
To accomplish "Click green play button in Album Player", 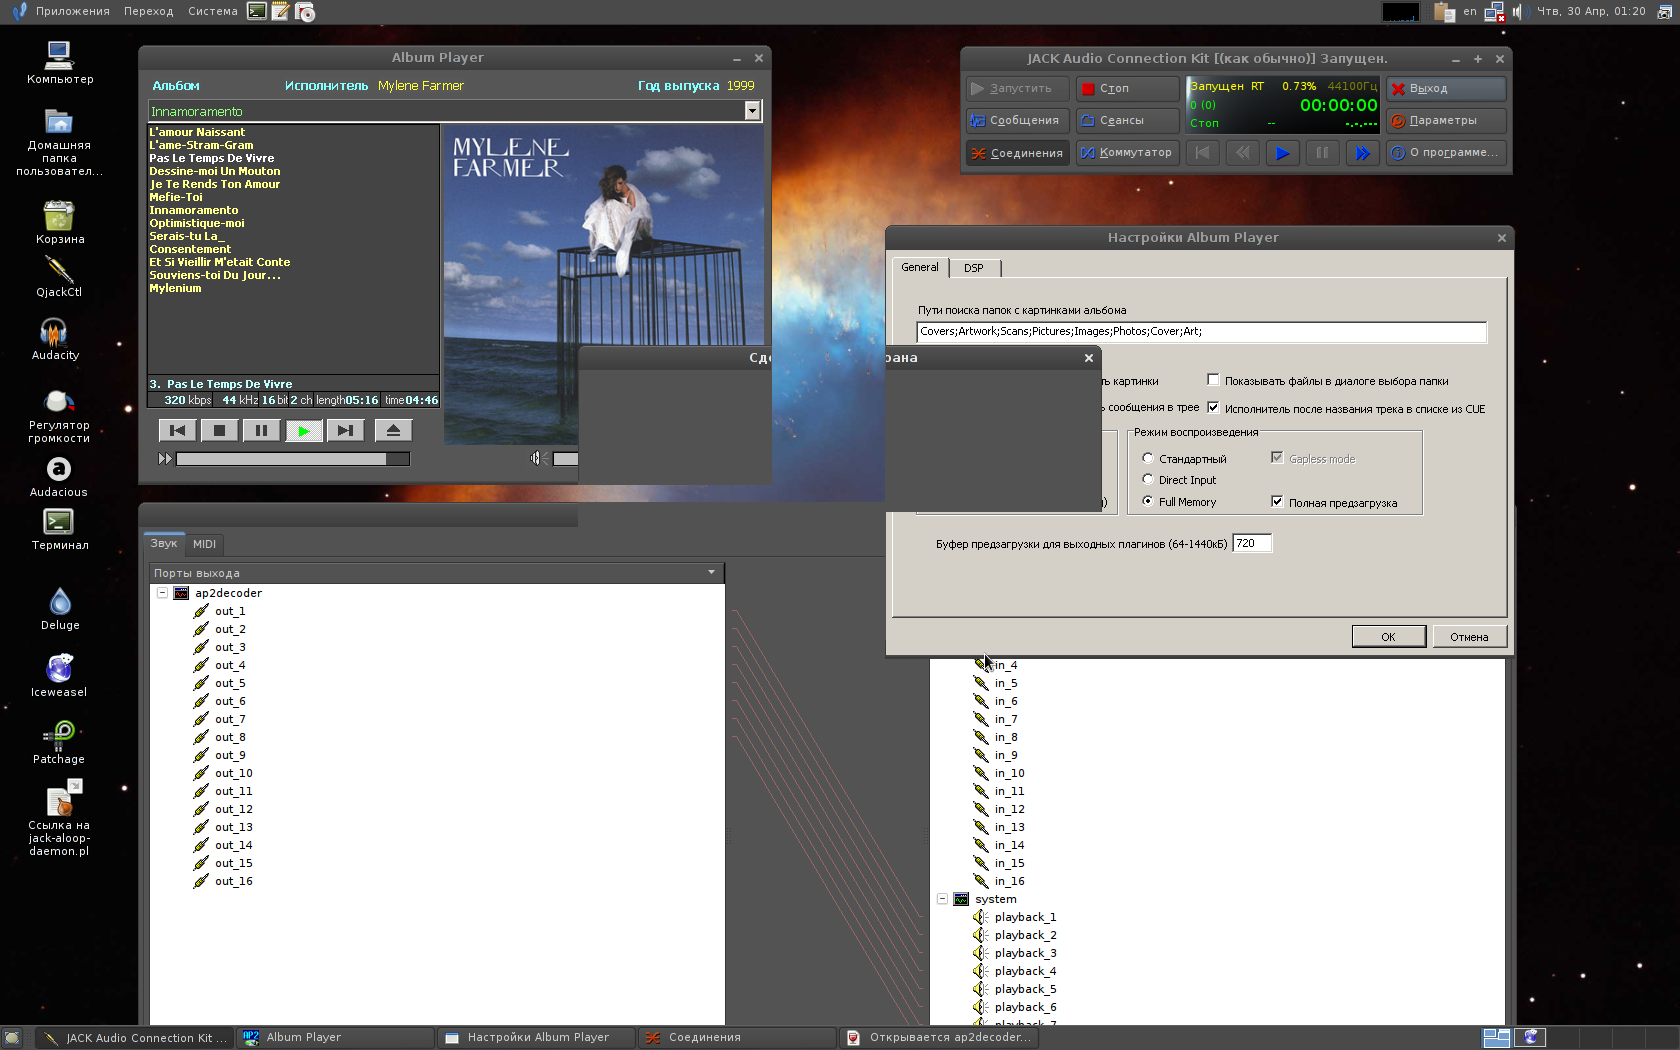I will [x=303, y=430].
